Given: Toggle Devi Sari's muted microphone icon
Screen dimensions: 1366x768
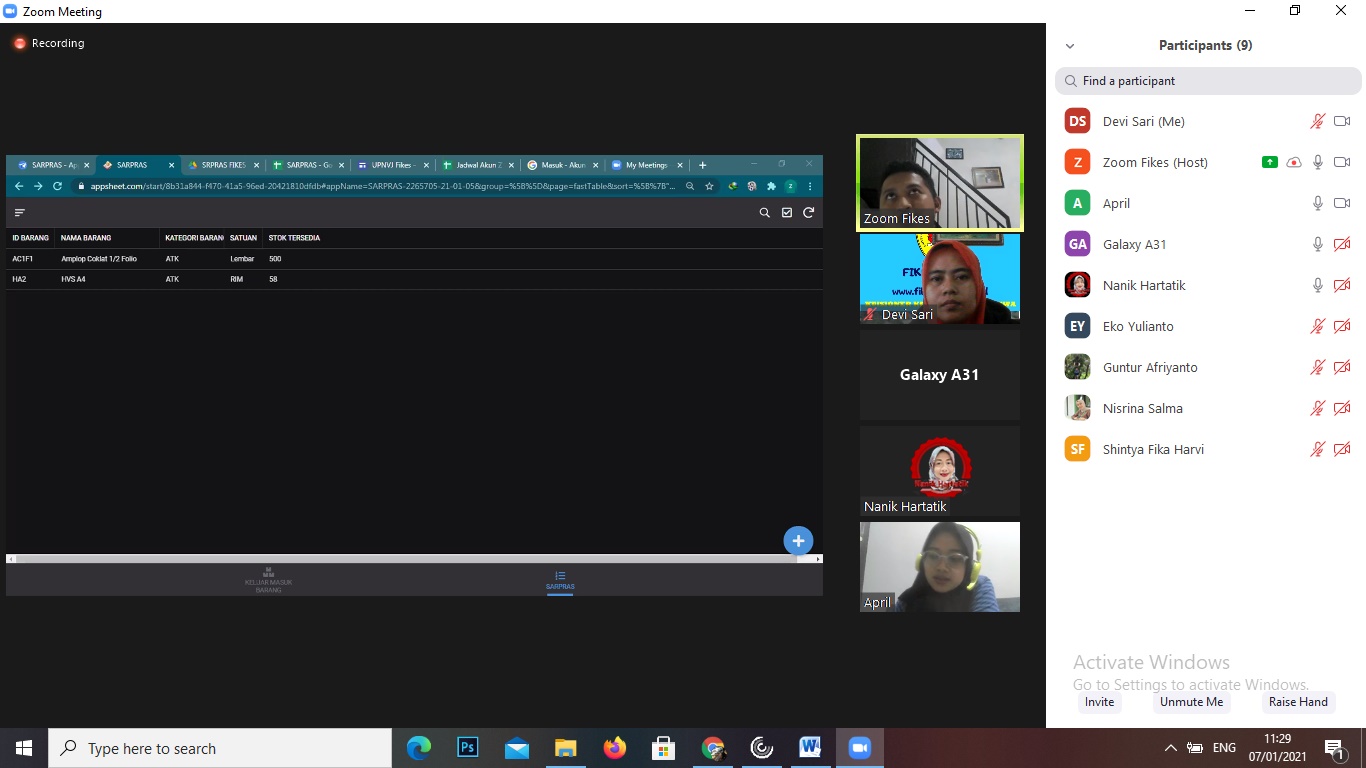Looking at the screenshot, I should coord(1318,121).
